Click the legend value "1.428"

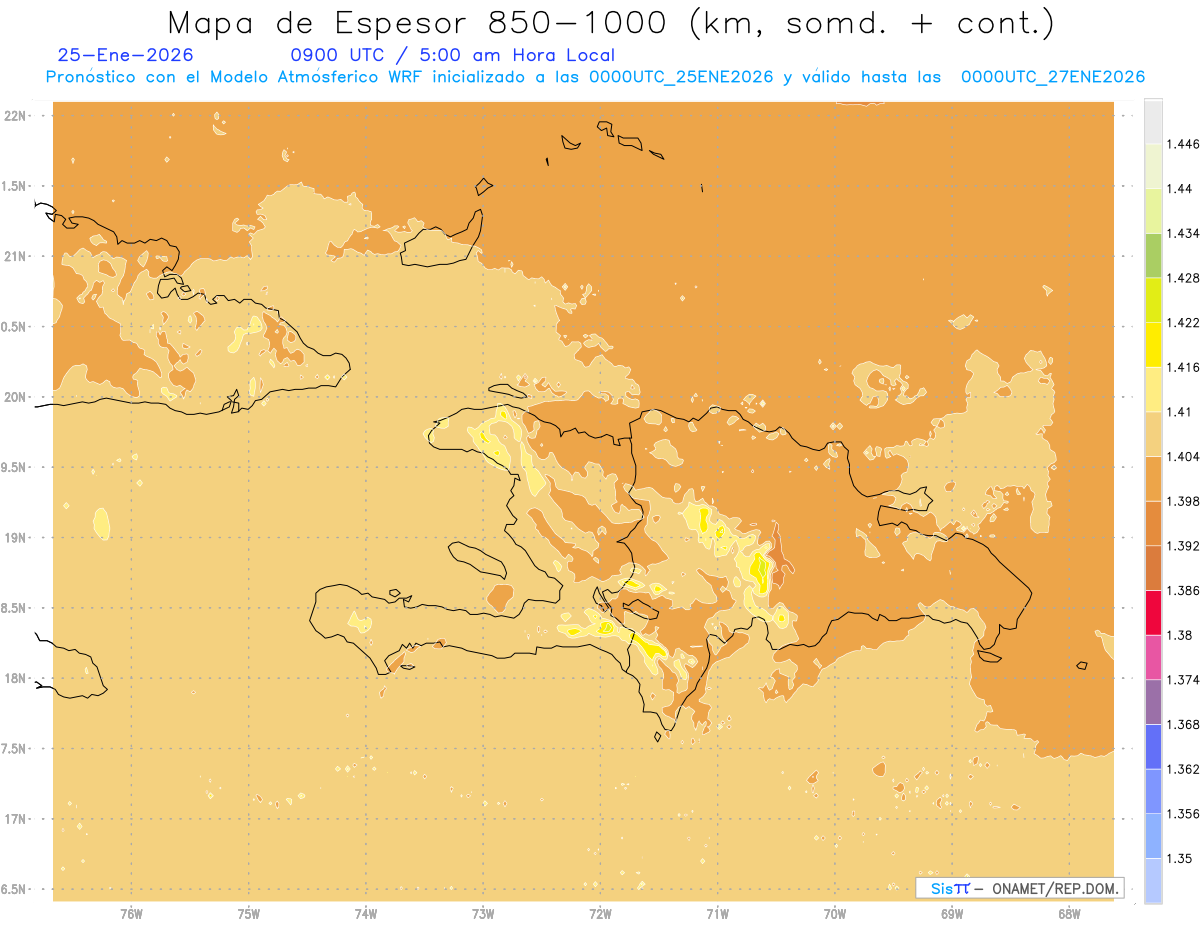[x=1183, y=278]
